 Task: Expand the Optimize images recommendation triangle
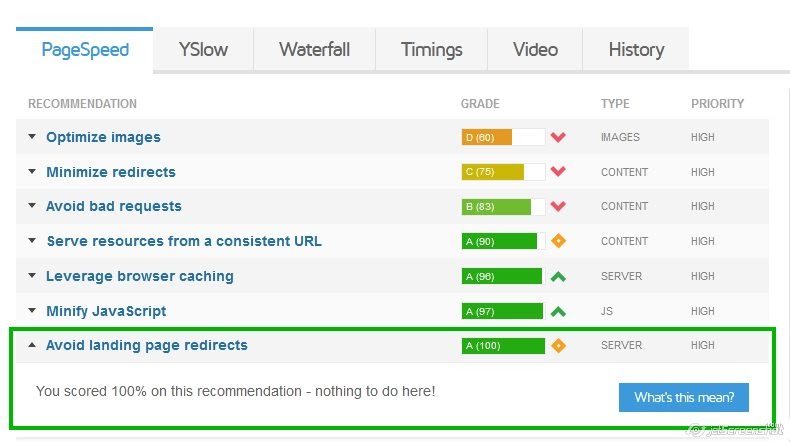[x=32, y=137]
